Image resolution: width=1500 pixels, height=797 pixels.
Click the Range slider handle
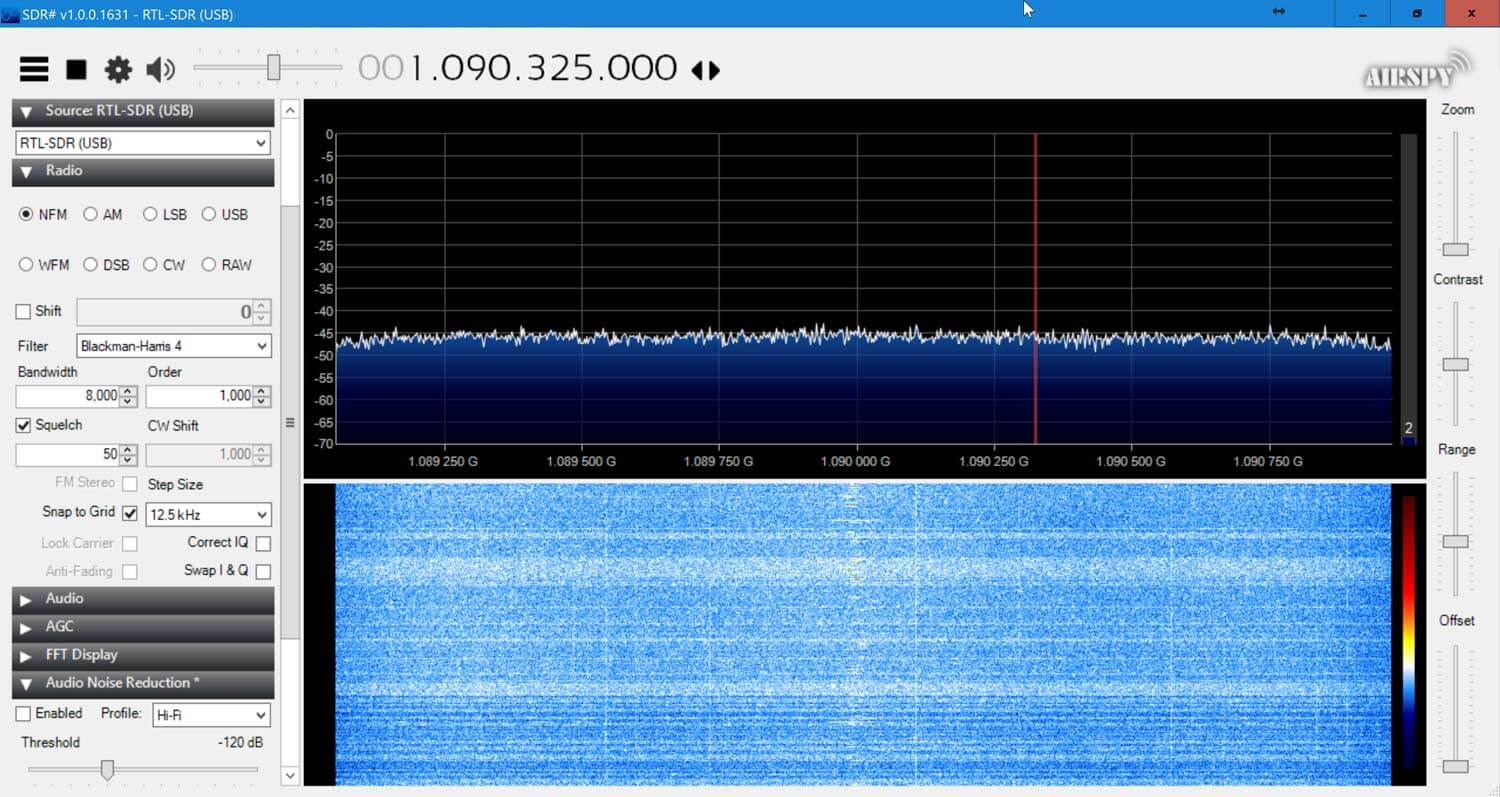pos(1456,541)
